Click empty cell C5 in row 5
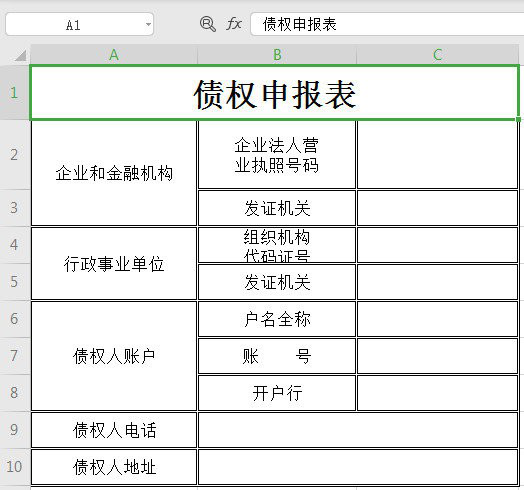This screenshot has height=490, width=524. tap(437, 282)
